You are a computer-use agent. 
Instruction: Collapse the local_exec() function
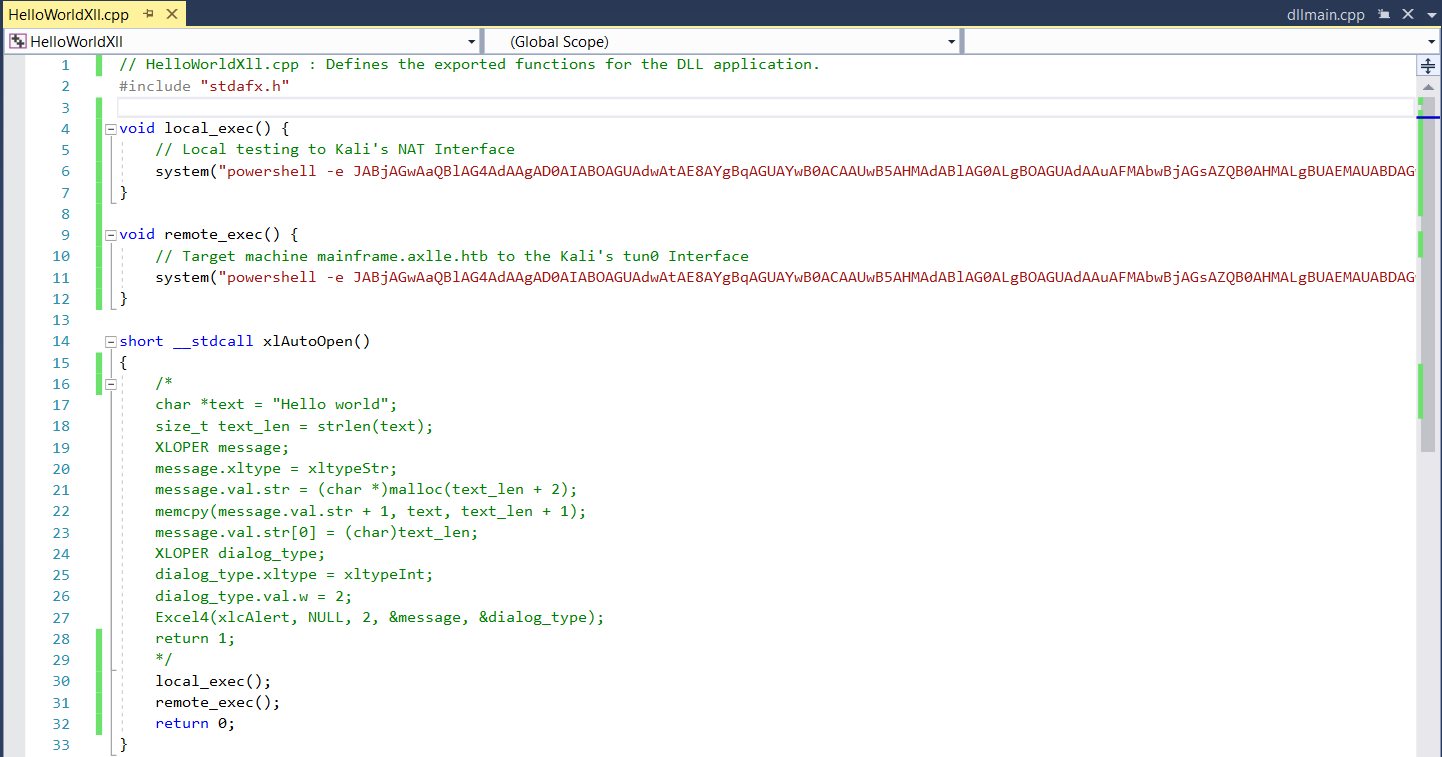click(x=110, y=129)
